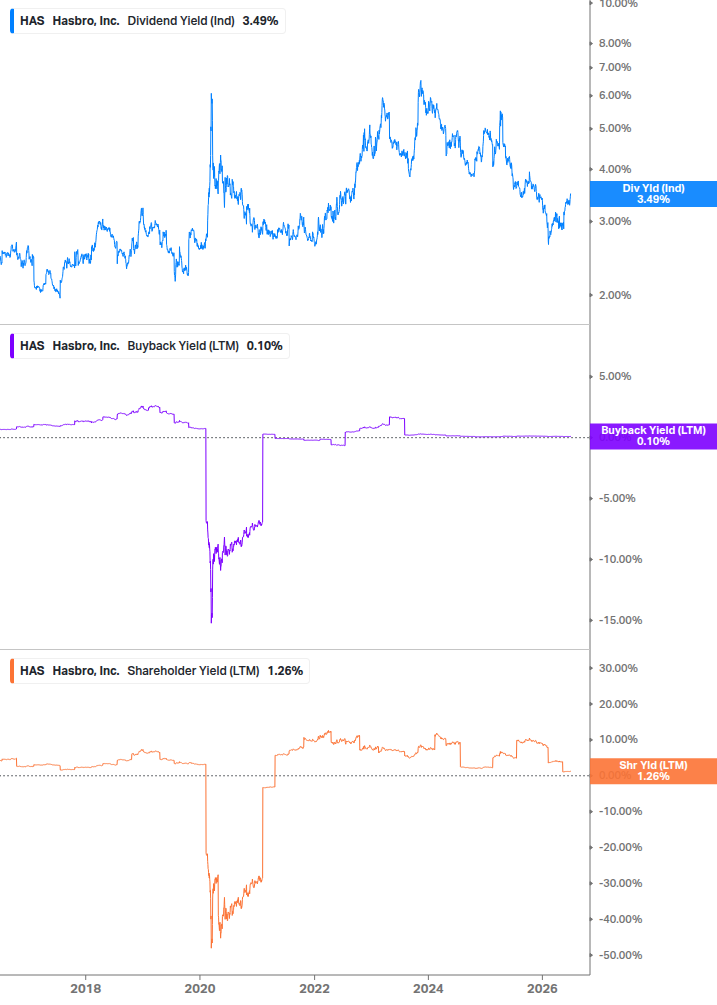Click the 8.00% tick on dividend yield axis
The width and height of the screenshot is (717, 1005).
click(615, 44)
